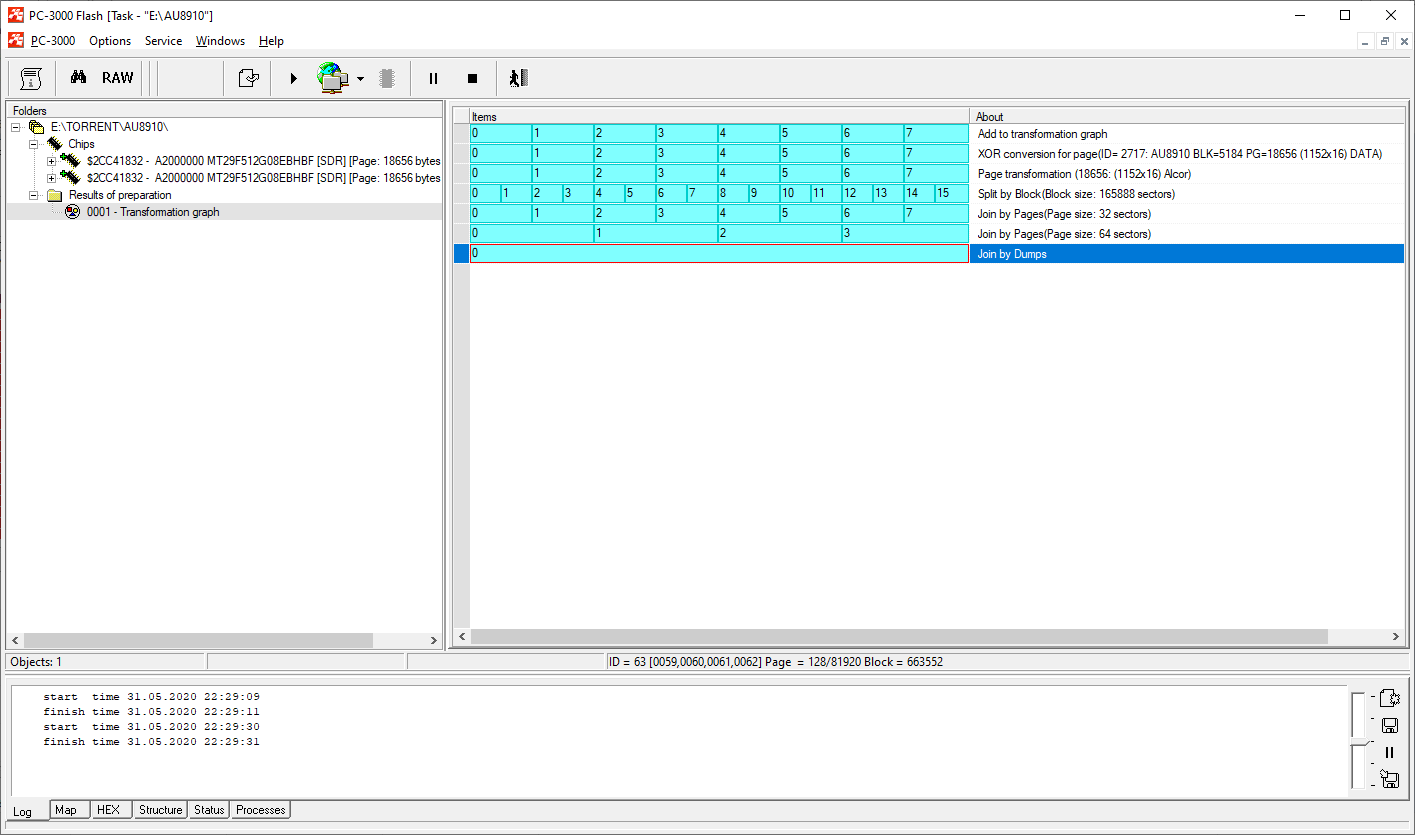Pause the log using the side pause icon

click(1389, 753)
